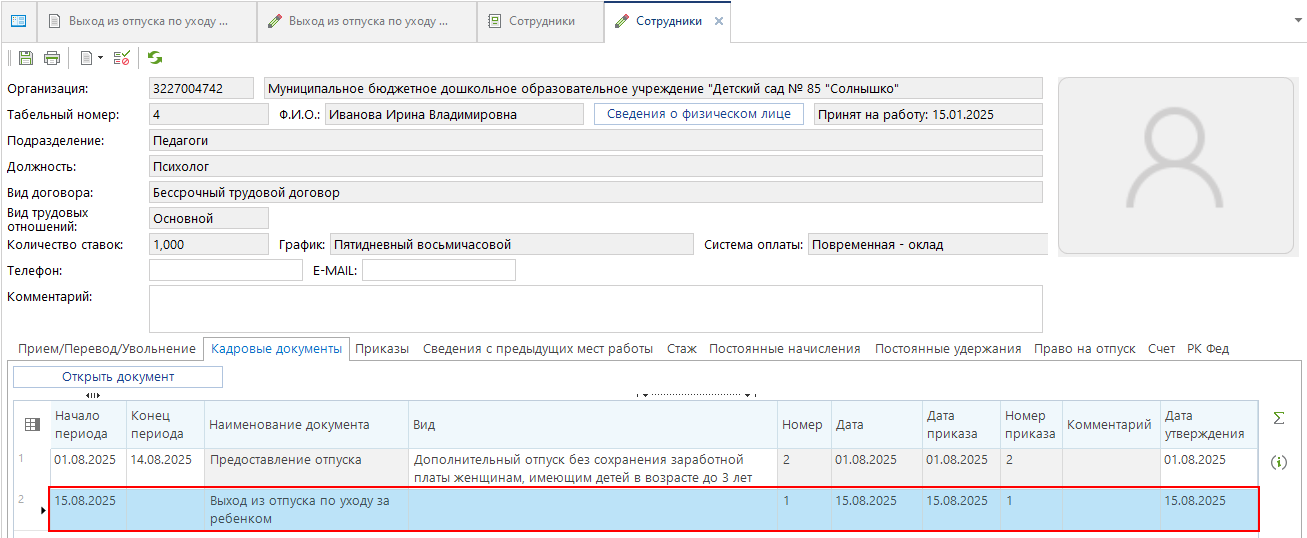Click into the Телефон input field
Viewport: 1307px width, 538px height.
[225, 270]
